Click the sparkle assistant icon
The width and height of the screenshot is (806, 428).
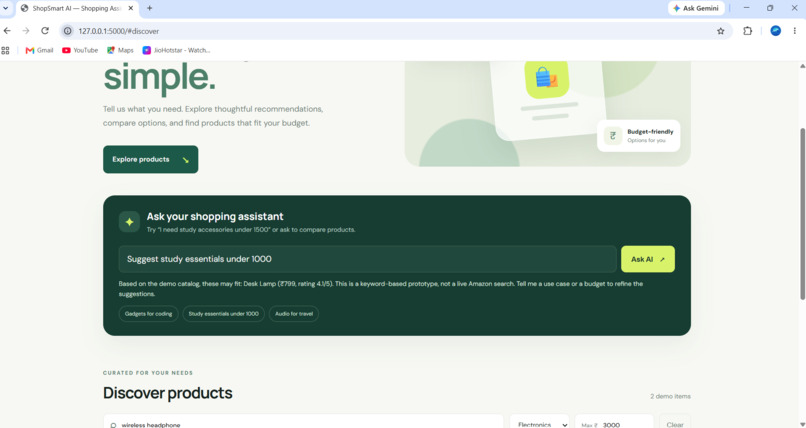[x=130, y=222]
